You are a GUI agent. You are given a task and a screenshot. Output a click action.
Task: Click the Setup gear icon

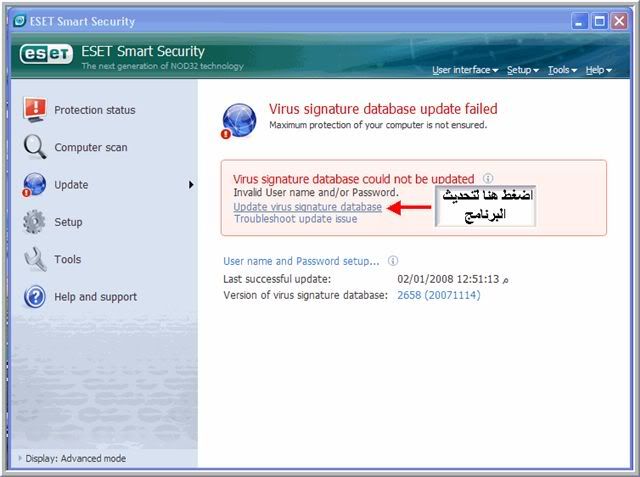34,222
